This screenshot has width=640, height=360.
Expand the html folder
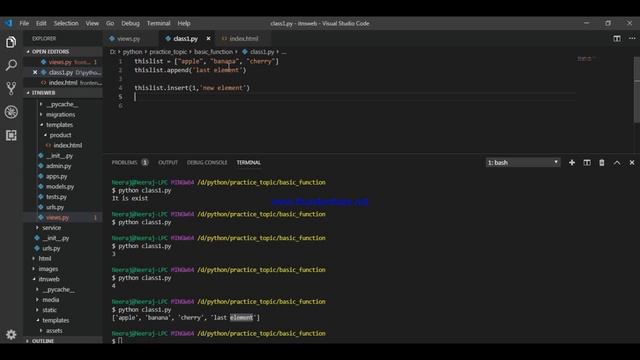[44, 258]
